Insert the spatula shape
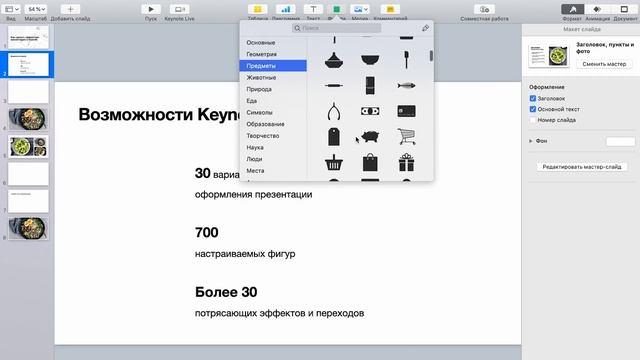The image size is (640, 360). point(406,60)
